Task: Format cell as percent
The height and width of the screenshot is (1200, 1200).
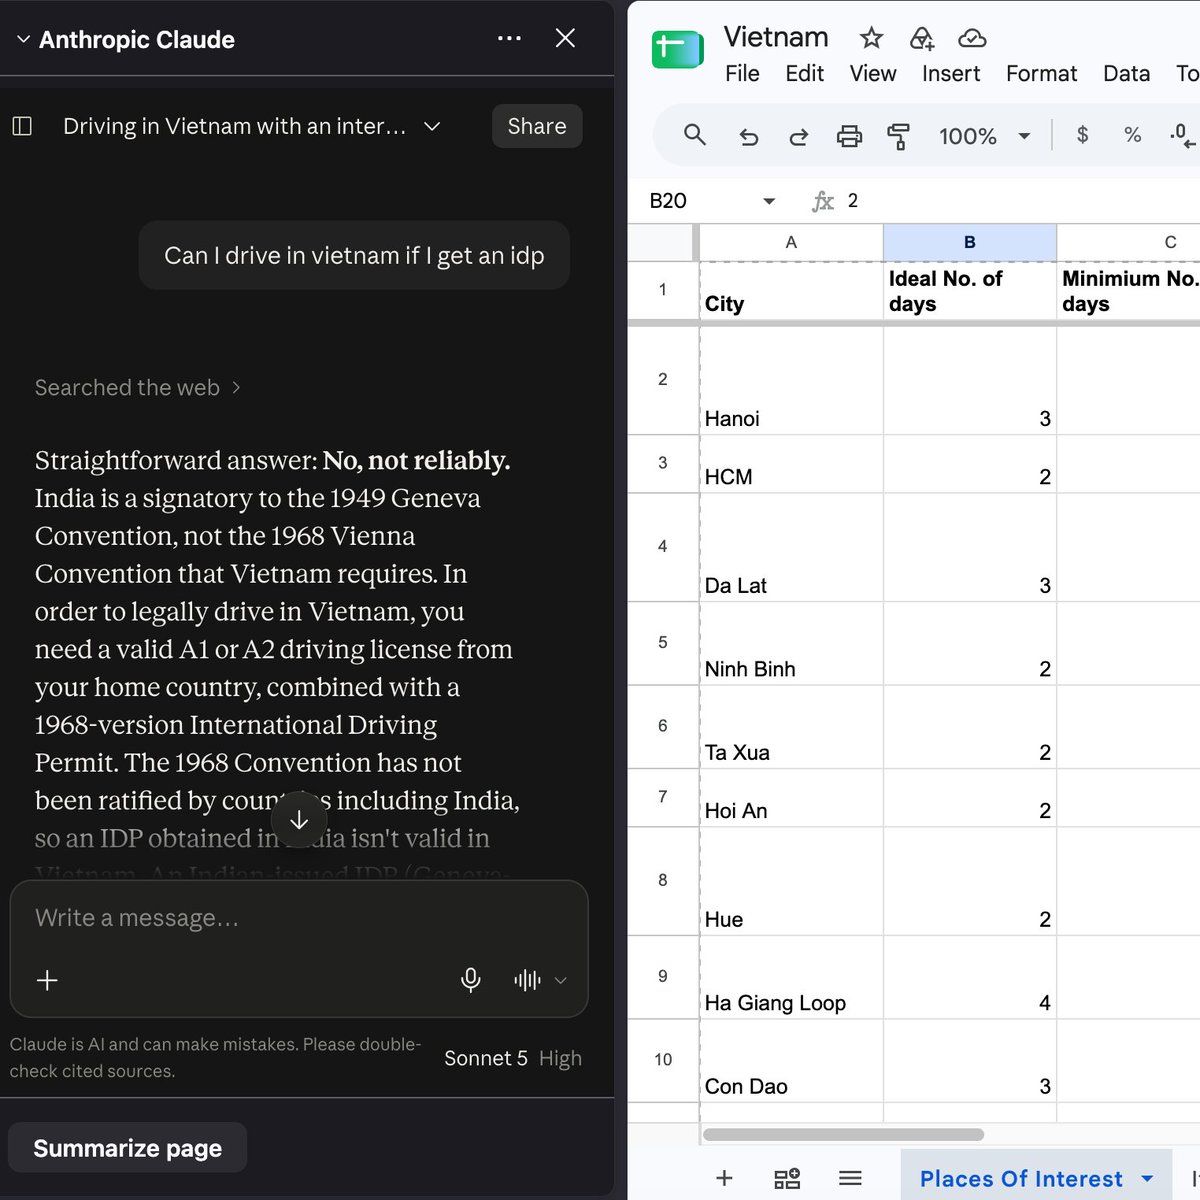Action: tap(1132, 135)
